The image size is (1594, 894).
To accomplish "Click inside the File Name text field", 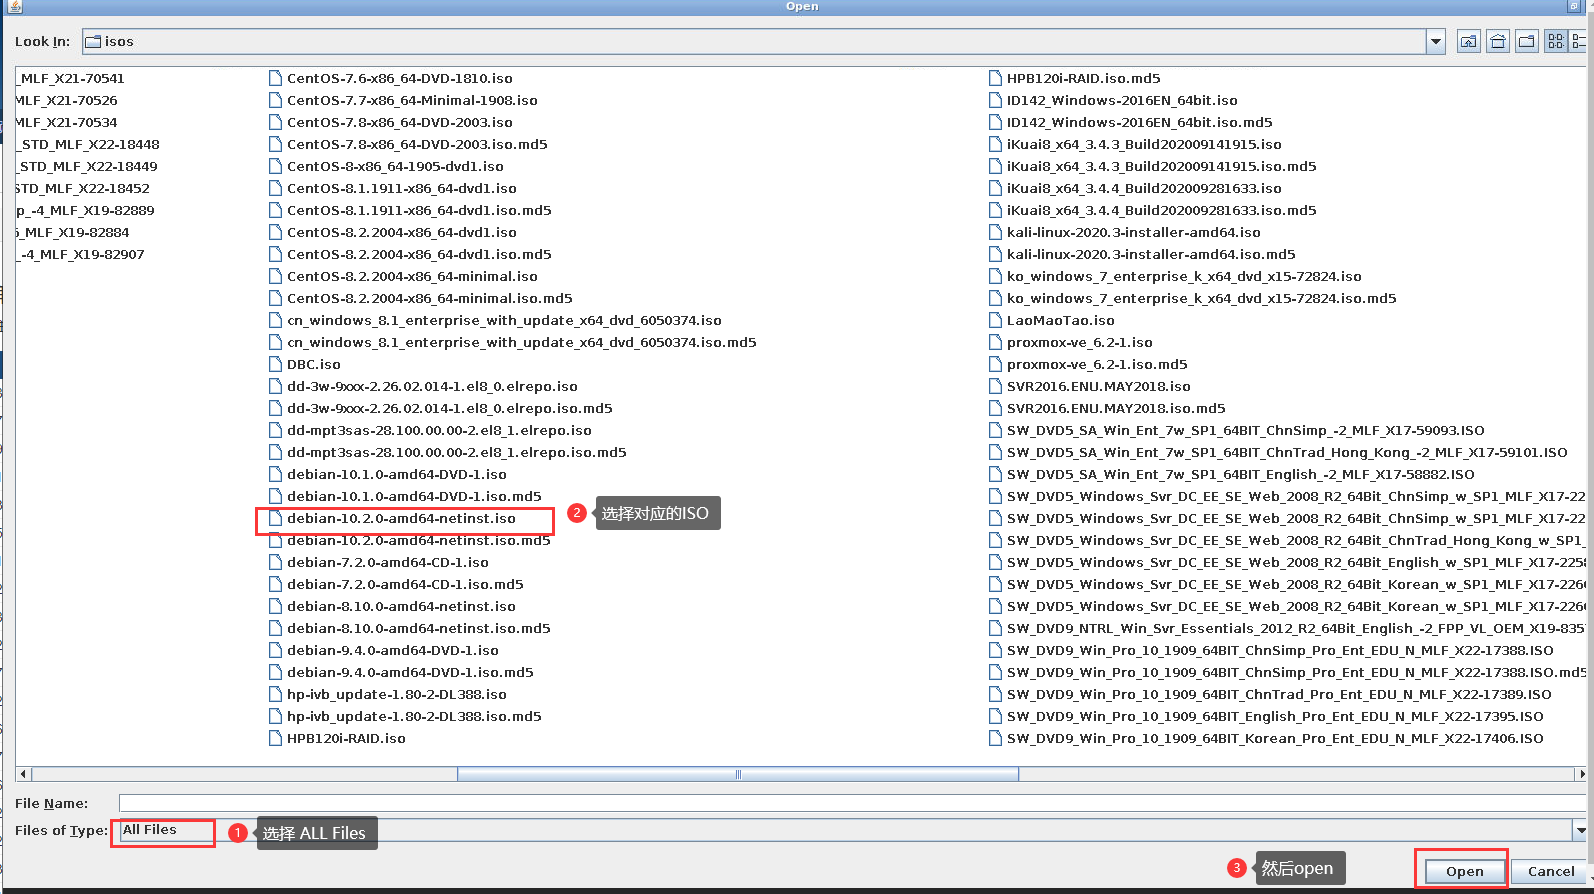I will click(x=850, y=803).
